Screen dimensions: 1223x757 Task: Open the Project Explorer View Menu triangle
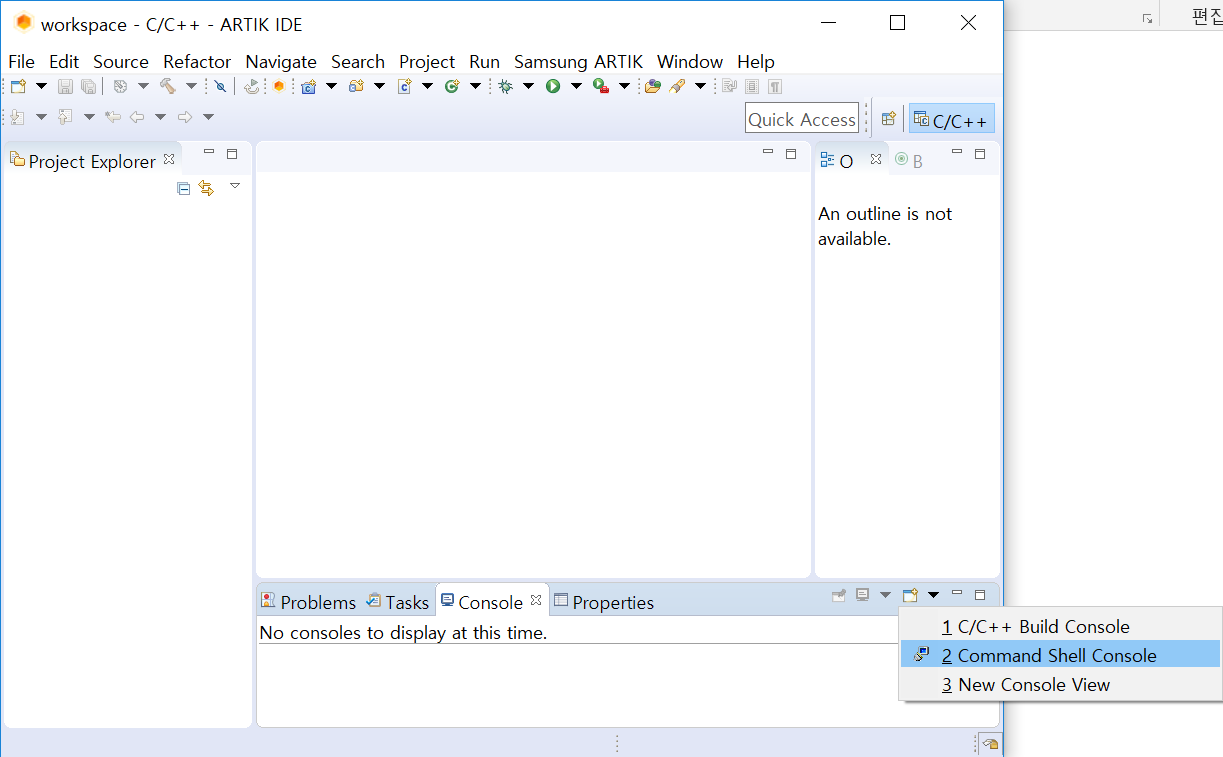[235, 186]
